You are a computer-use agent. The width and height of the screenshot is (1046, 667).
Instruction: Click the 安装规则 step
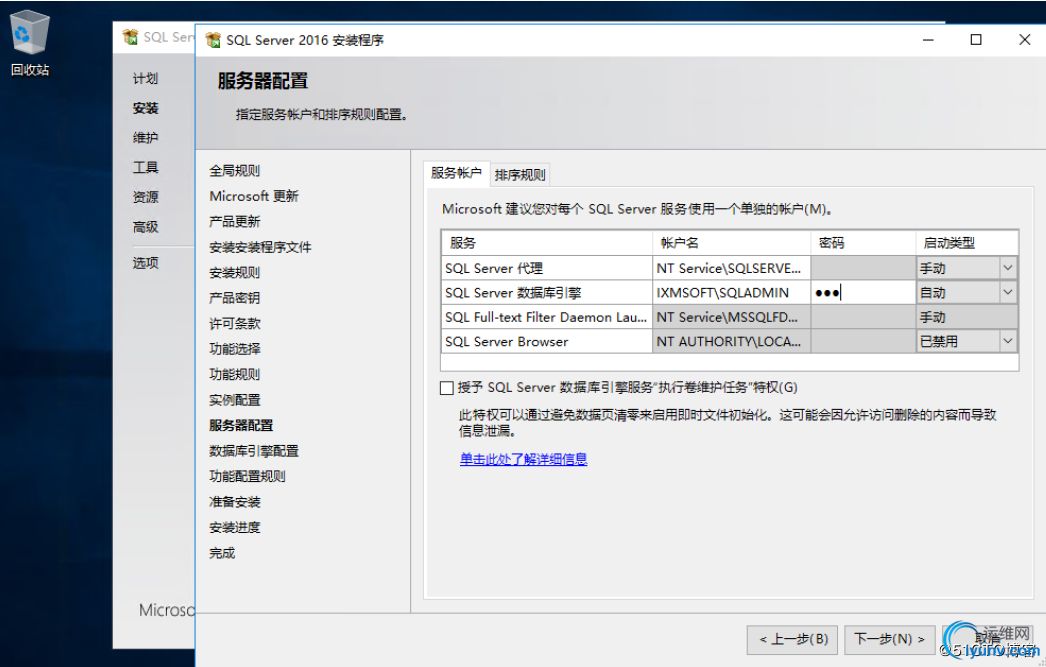234,273
